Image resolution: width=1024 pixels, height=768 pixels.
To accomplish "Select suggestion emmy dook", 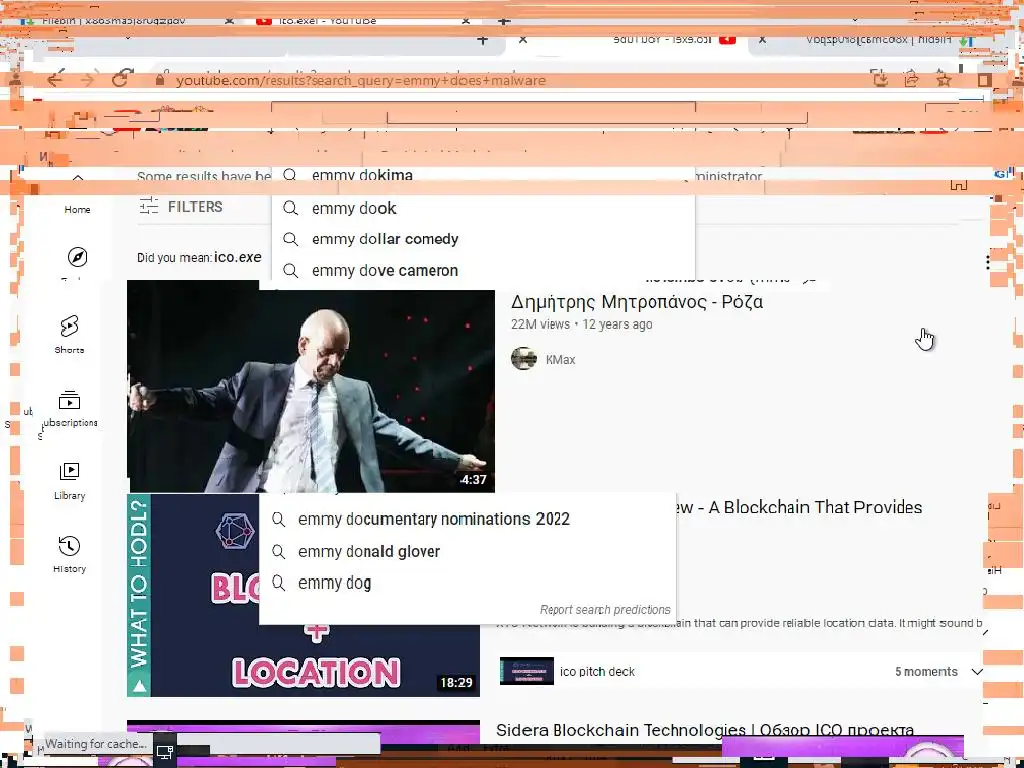I will 483,208.
